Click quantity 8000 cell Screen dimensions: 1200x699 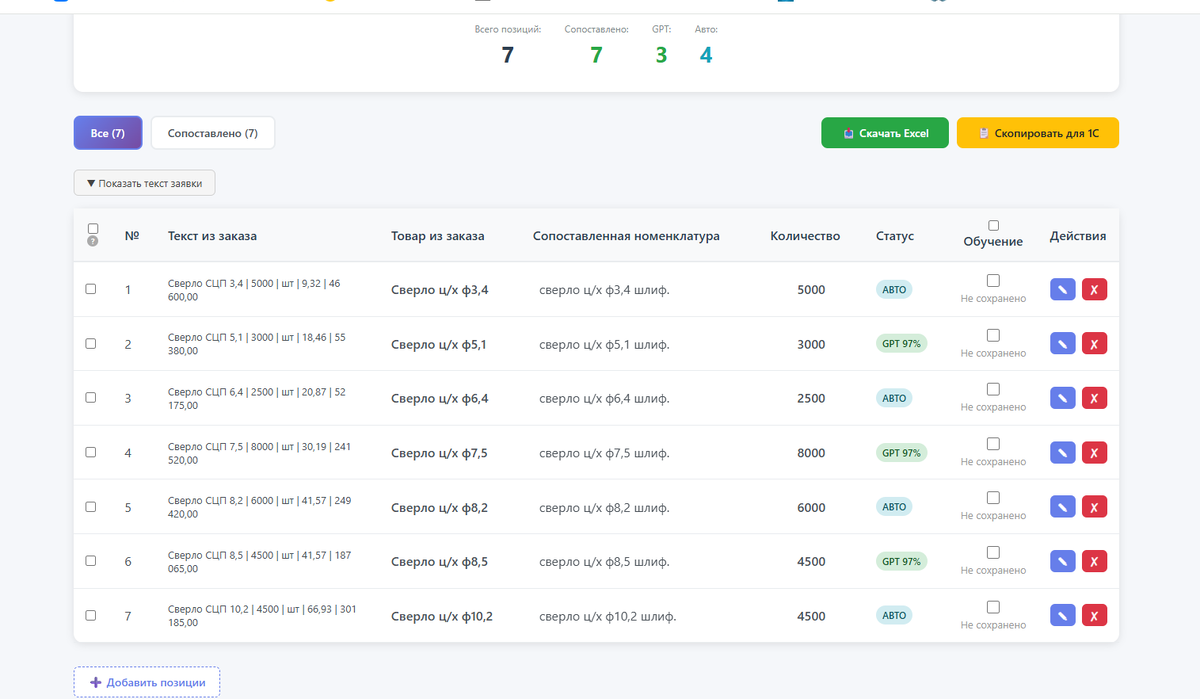(x=811, y=453)
